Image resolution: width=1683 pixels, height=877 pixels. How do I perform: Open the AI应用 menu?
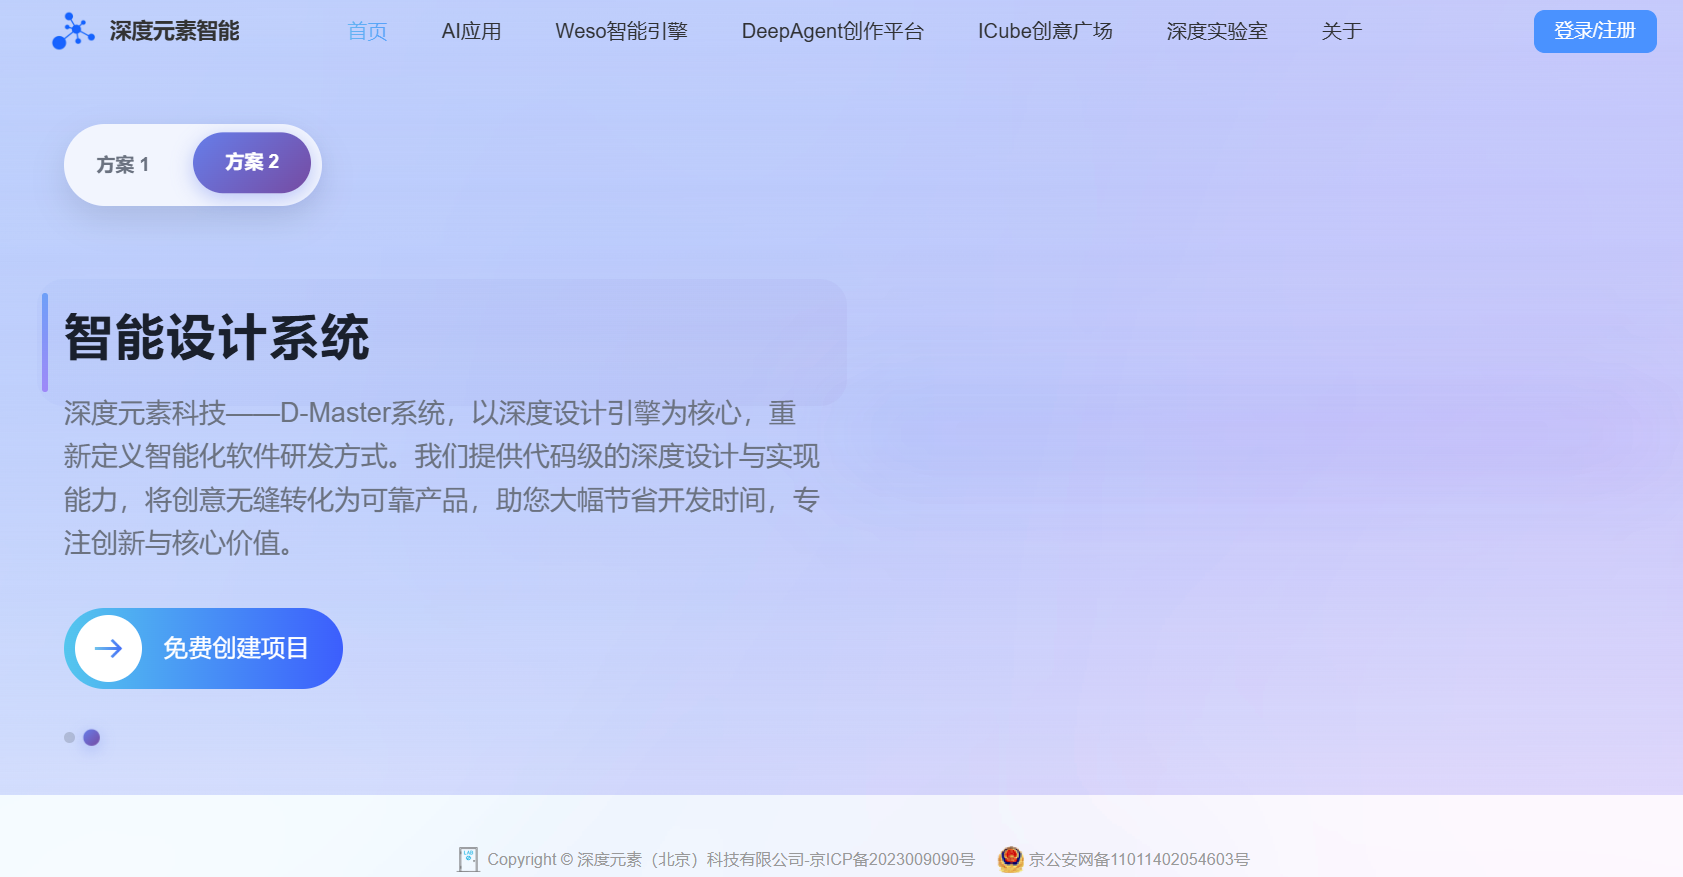coord(471,31)
